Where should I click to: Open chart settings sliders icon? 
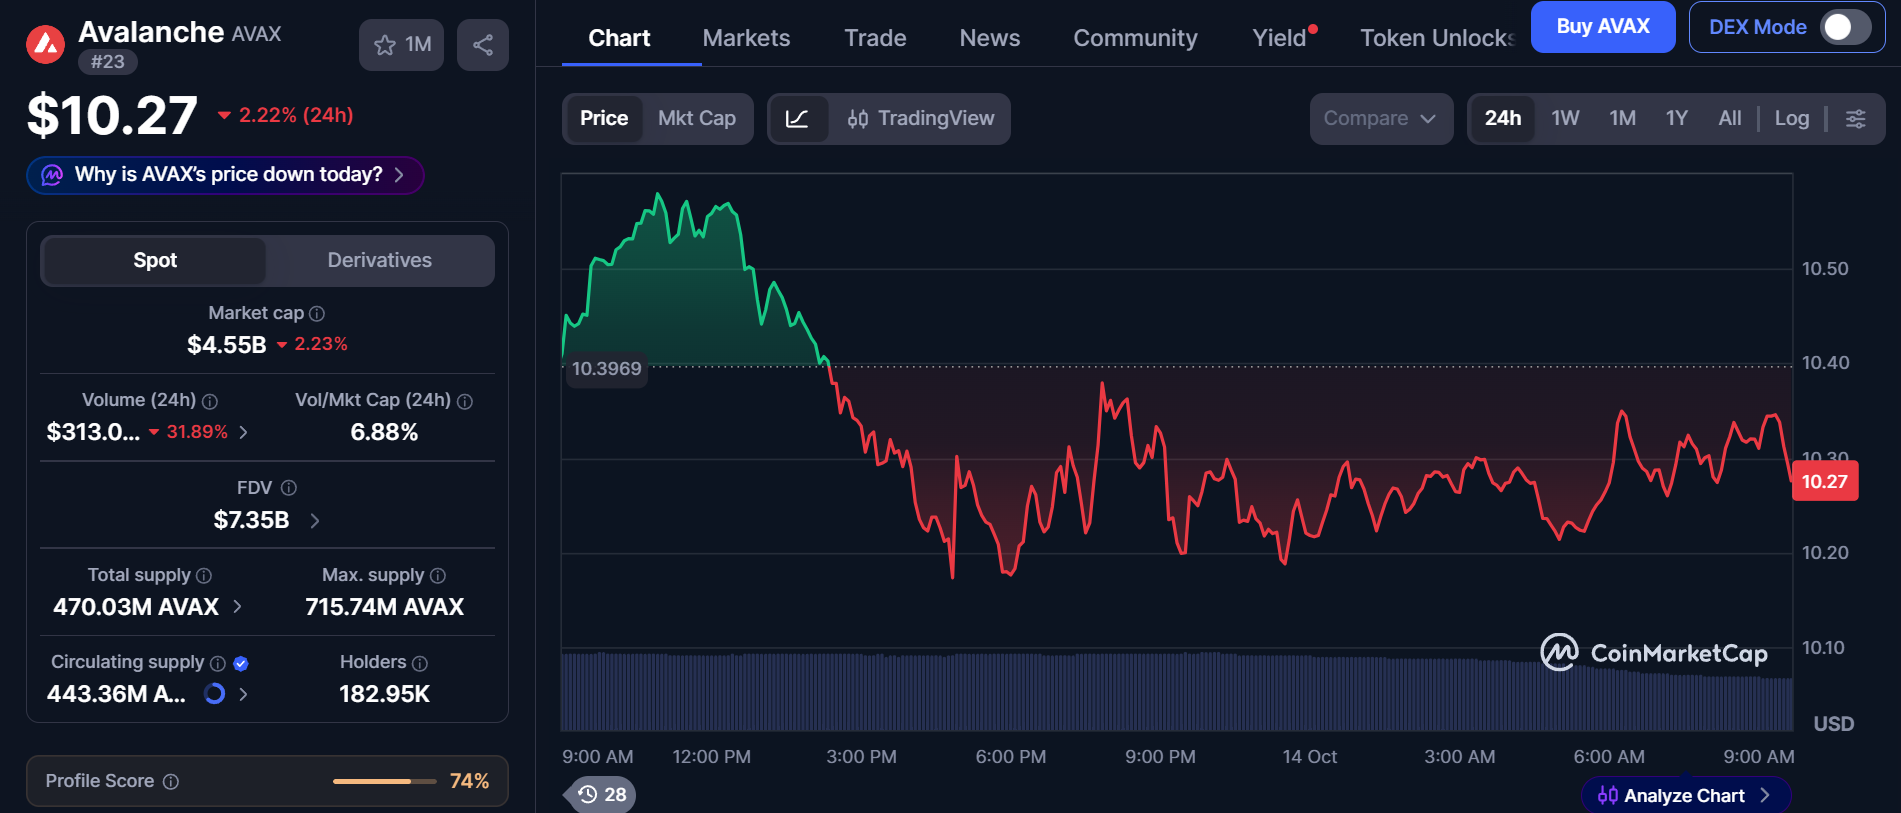coord(1855,119)
